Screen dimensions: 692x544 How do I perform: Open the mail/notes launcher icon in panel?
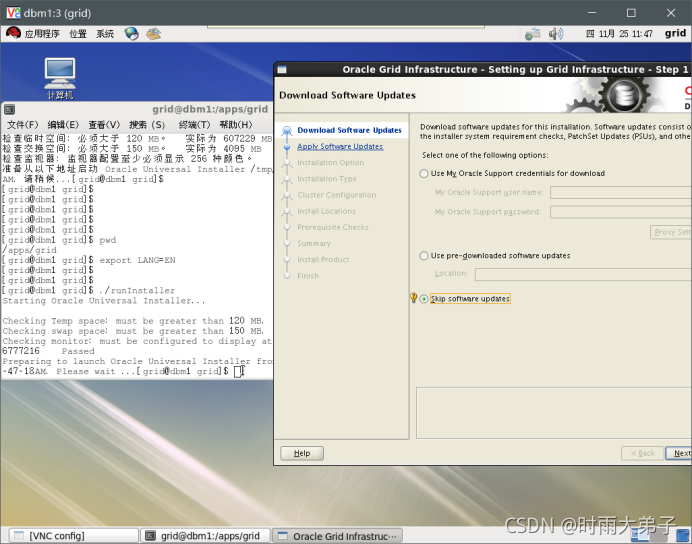click(153, 34)
